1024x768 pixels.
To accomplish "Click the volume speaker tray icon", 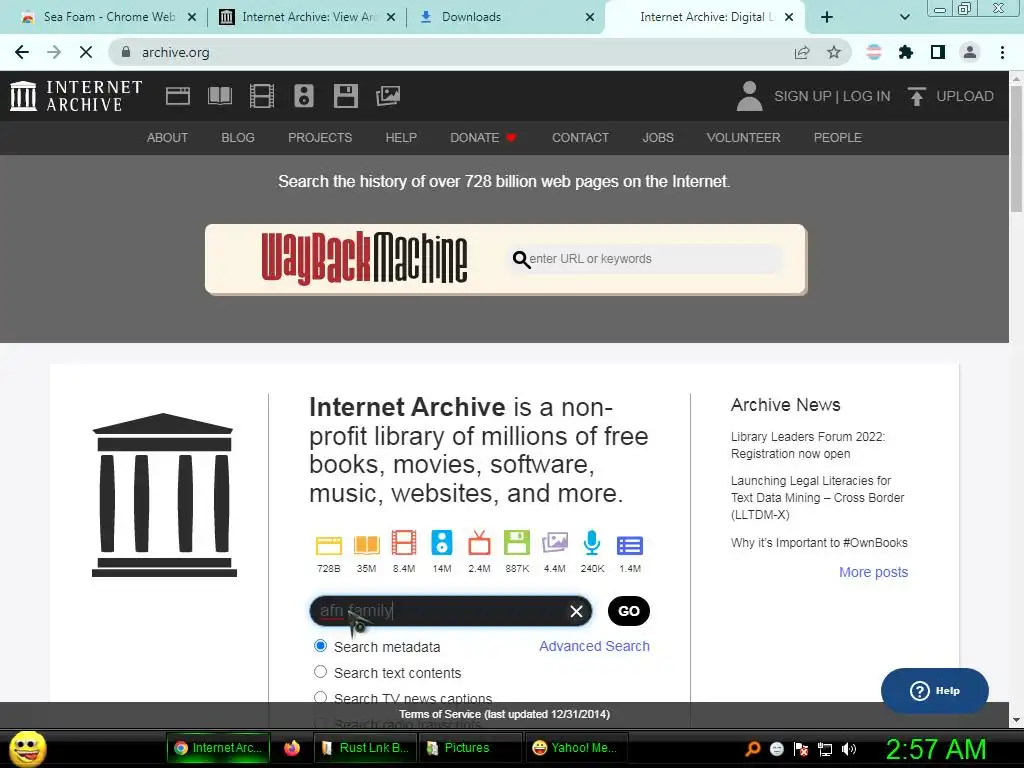I will [848, 749].
